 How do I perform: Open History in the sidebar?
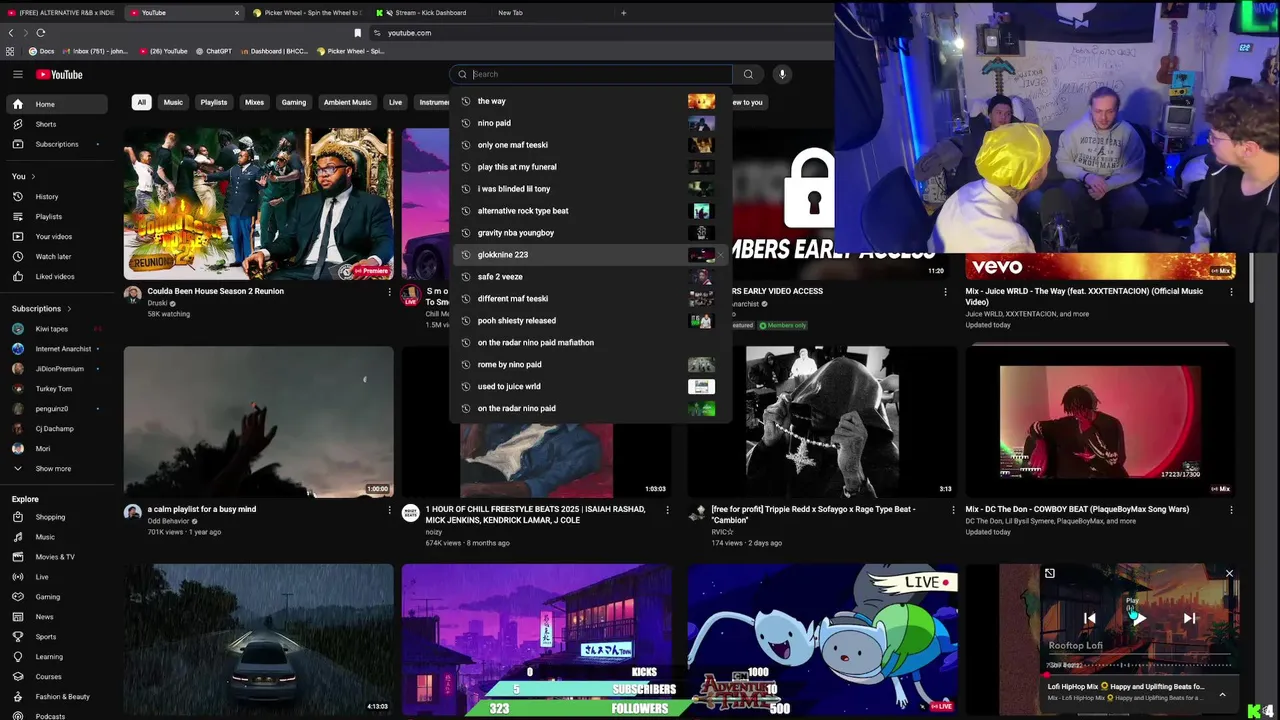point(56,197)
